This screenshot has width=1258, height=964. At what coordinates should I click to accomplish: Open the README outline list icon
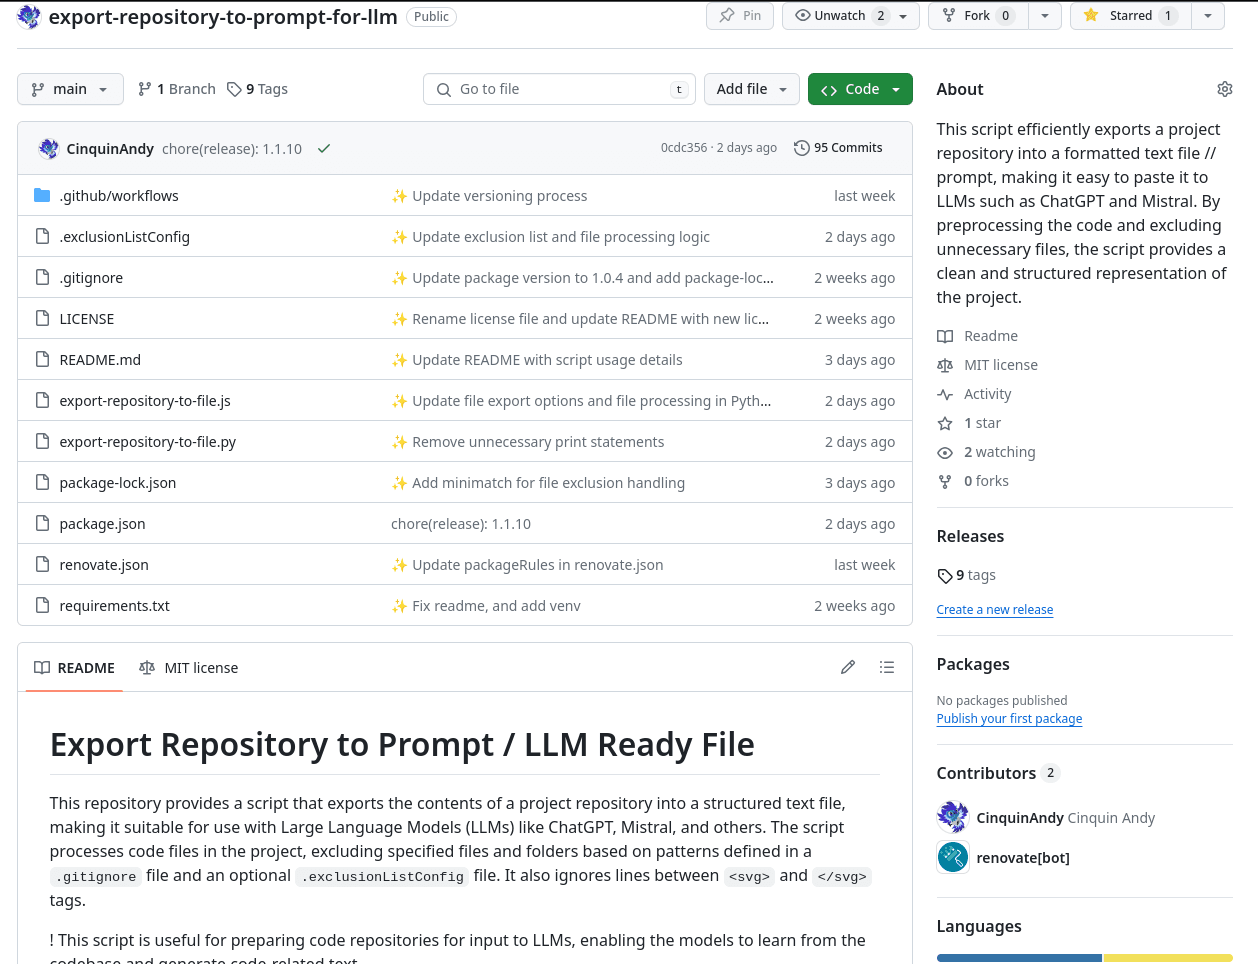click(887, 667)
